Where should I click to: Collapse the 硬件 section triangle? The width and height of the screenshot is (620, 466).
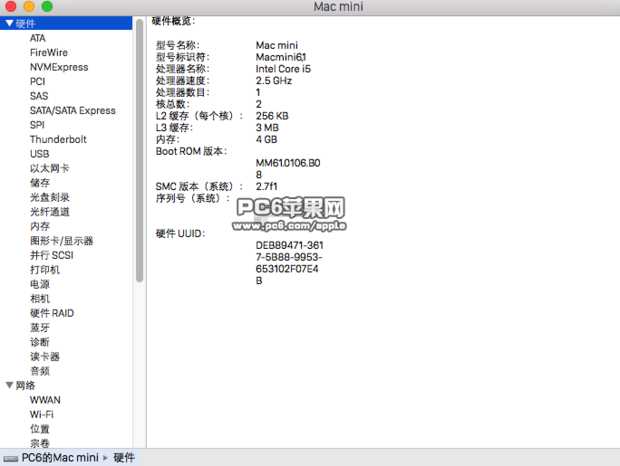9,23
